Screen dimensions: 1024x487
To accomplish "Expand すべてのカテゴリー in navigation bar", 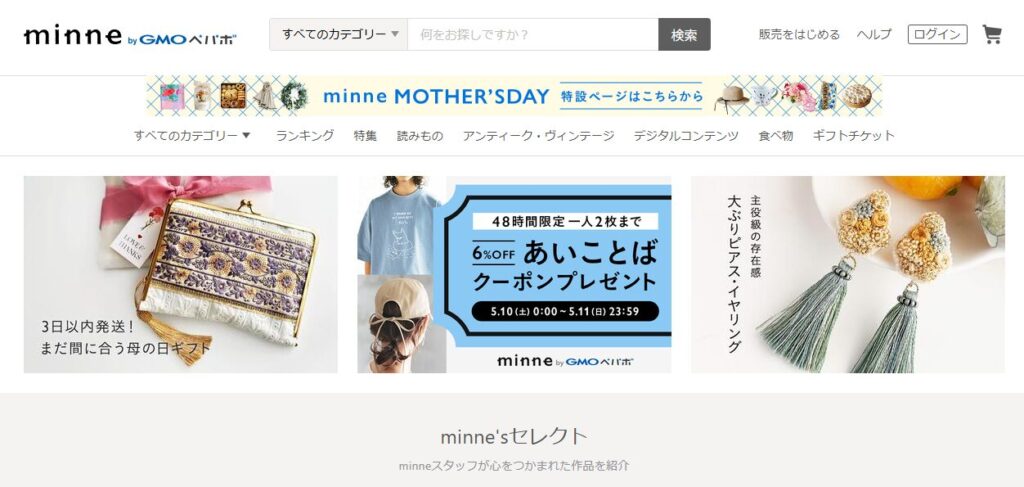I will tap(192, 136).
